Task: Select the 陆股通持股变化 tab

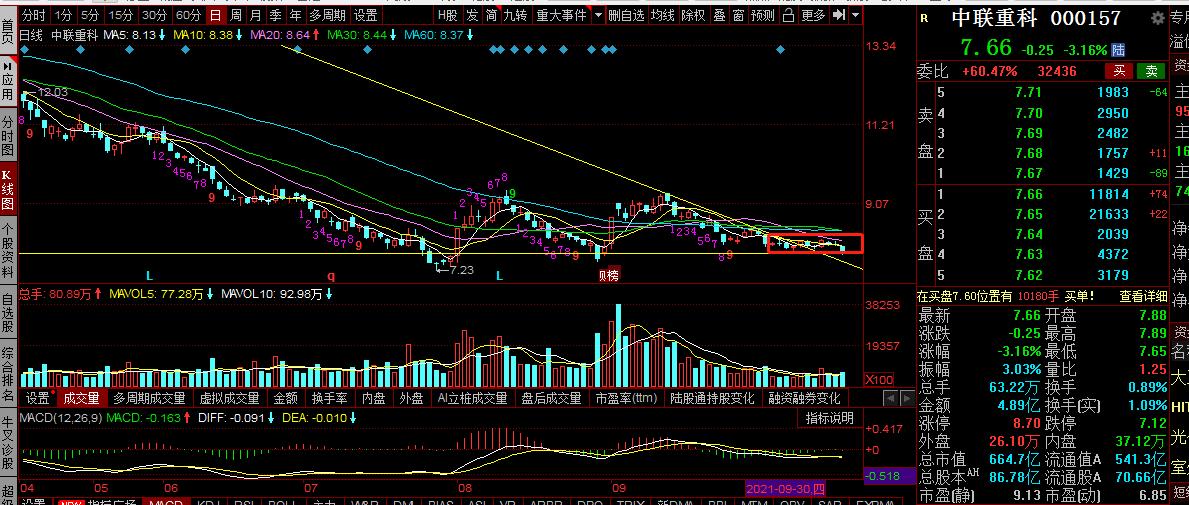Action: pyautogui.click(x=712, y=397)
